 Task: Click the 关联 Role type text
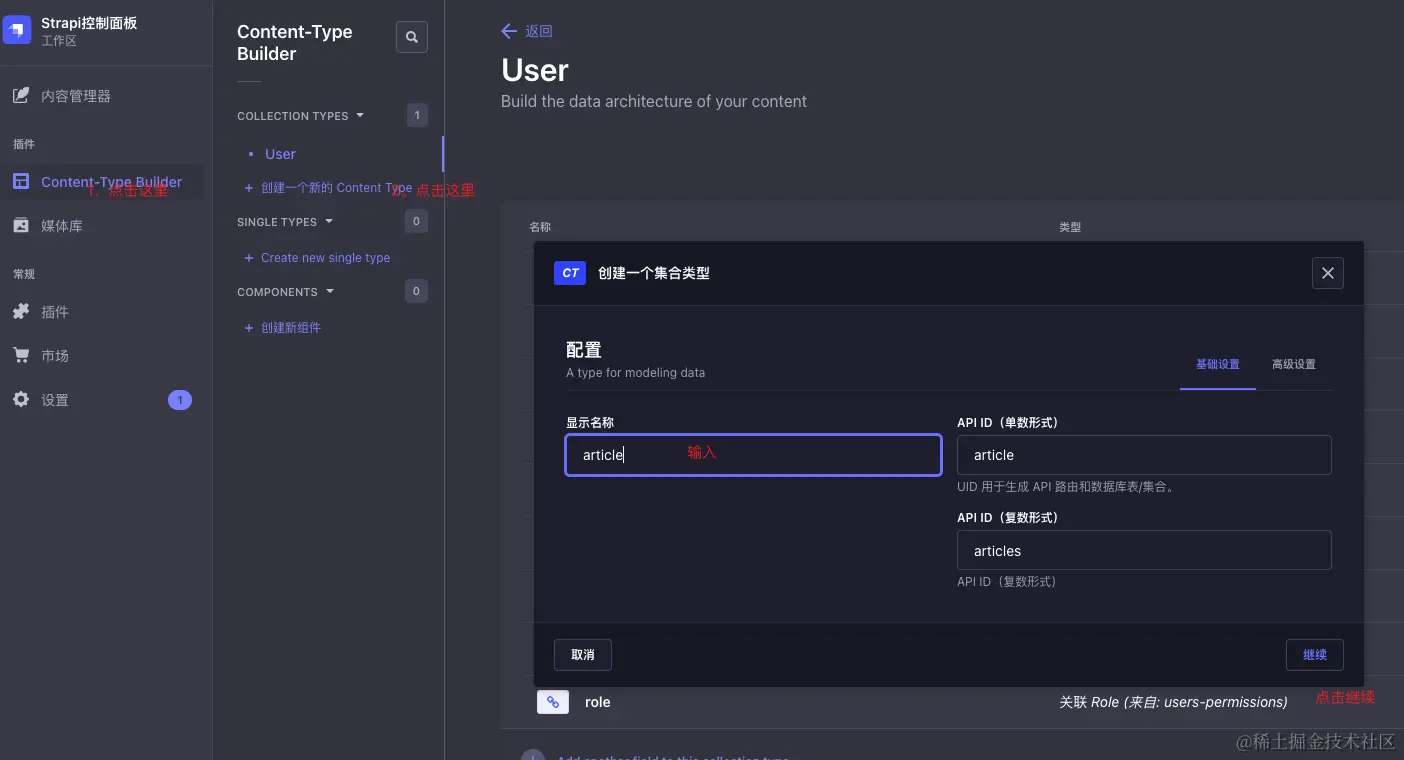pos(1173,702)
